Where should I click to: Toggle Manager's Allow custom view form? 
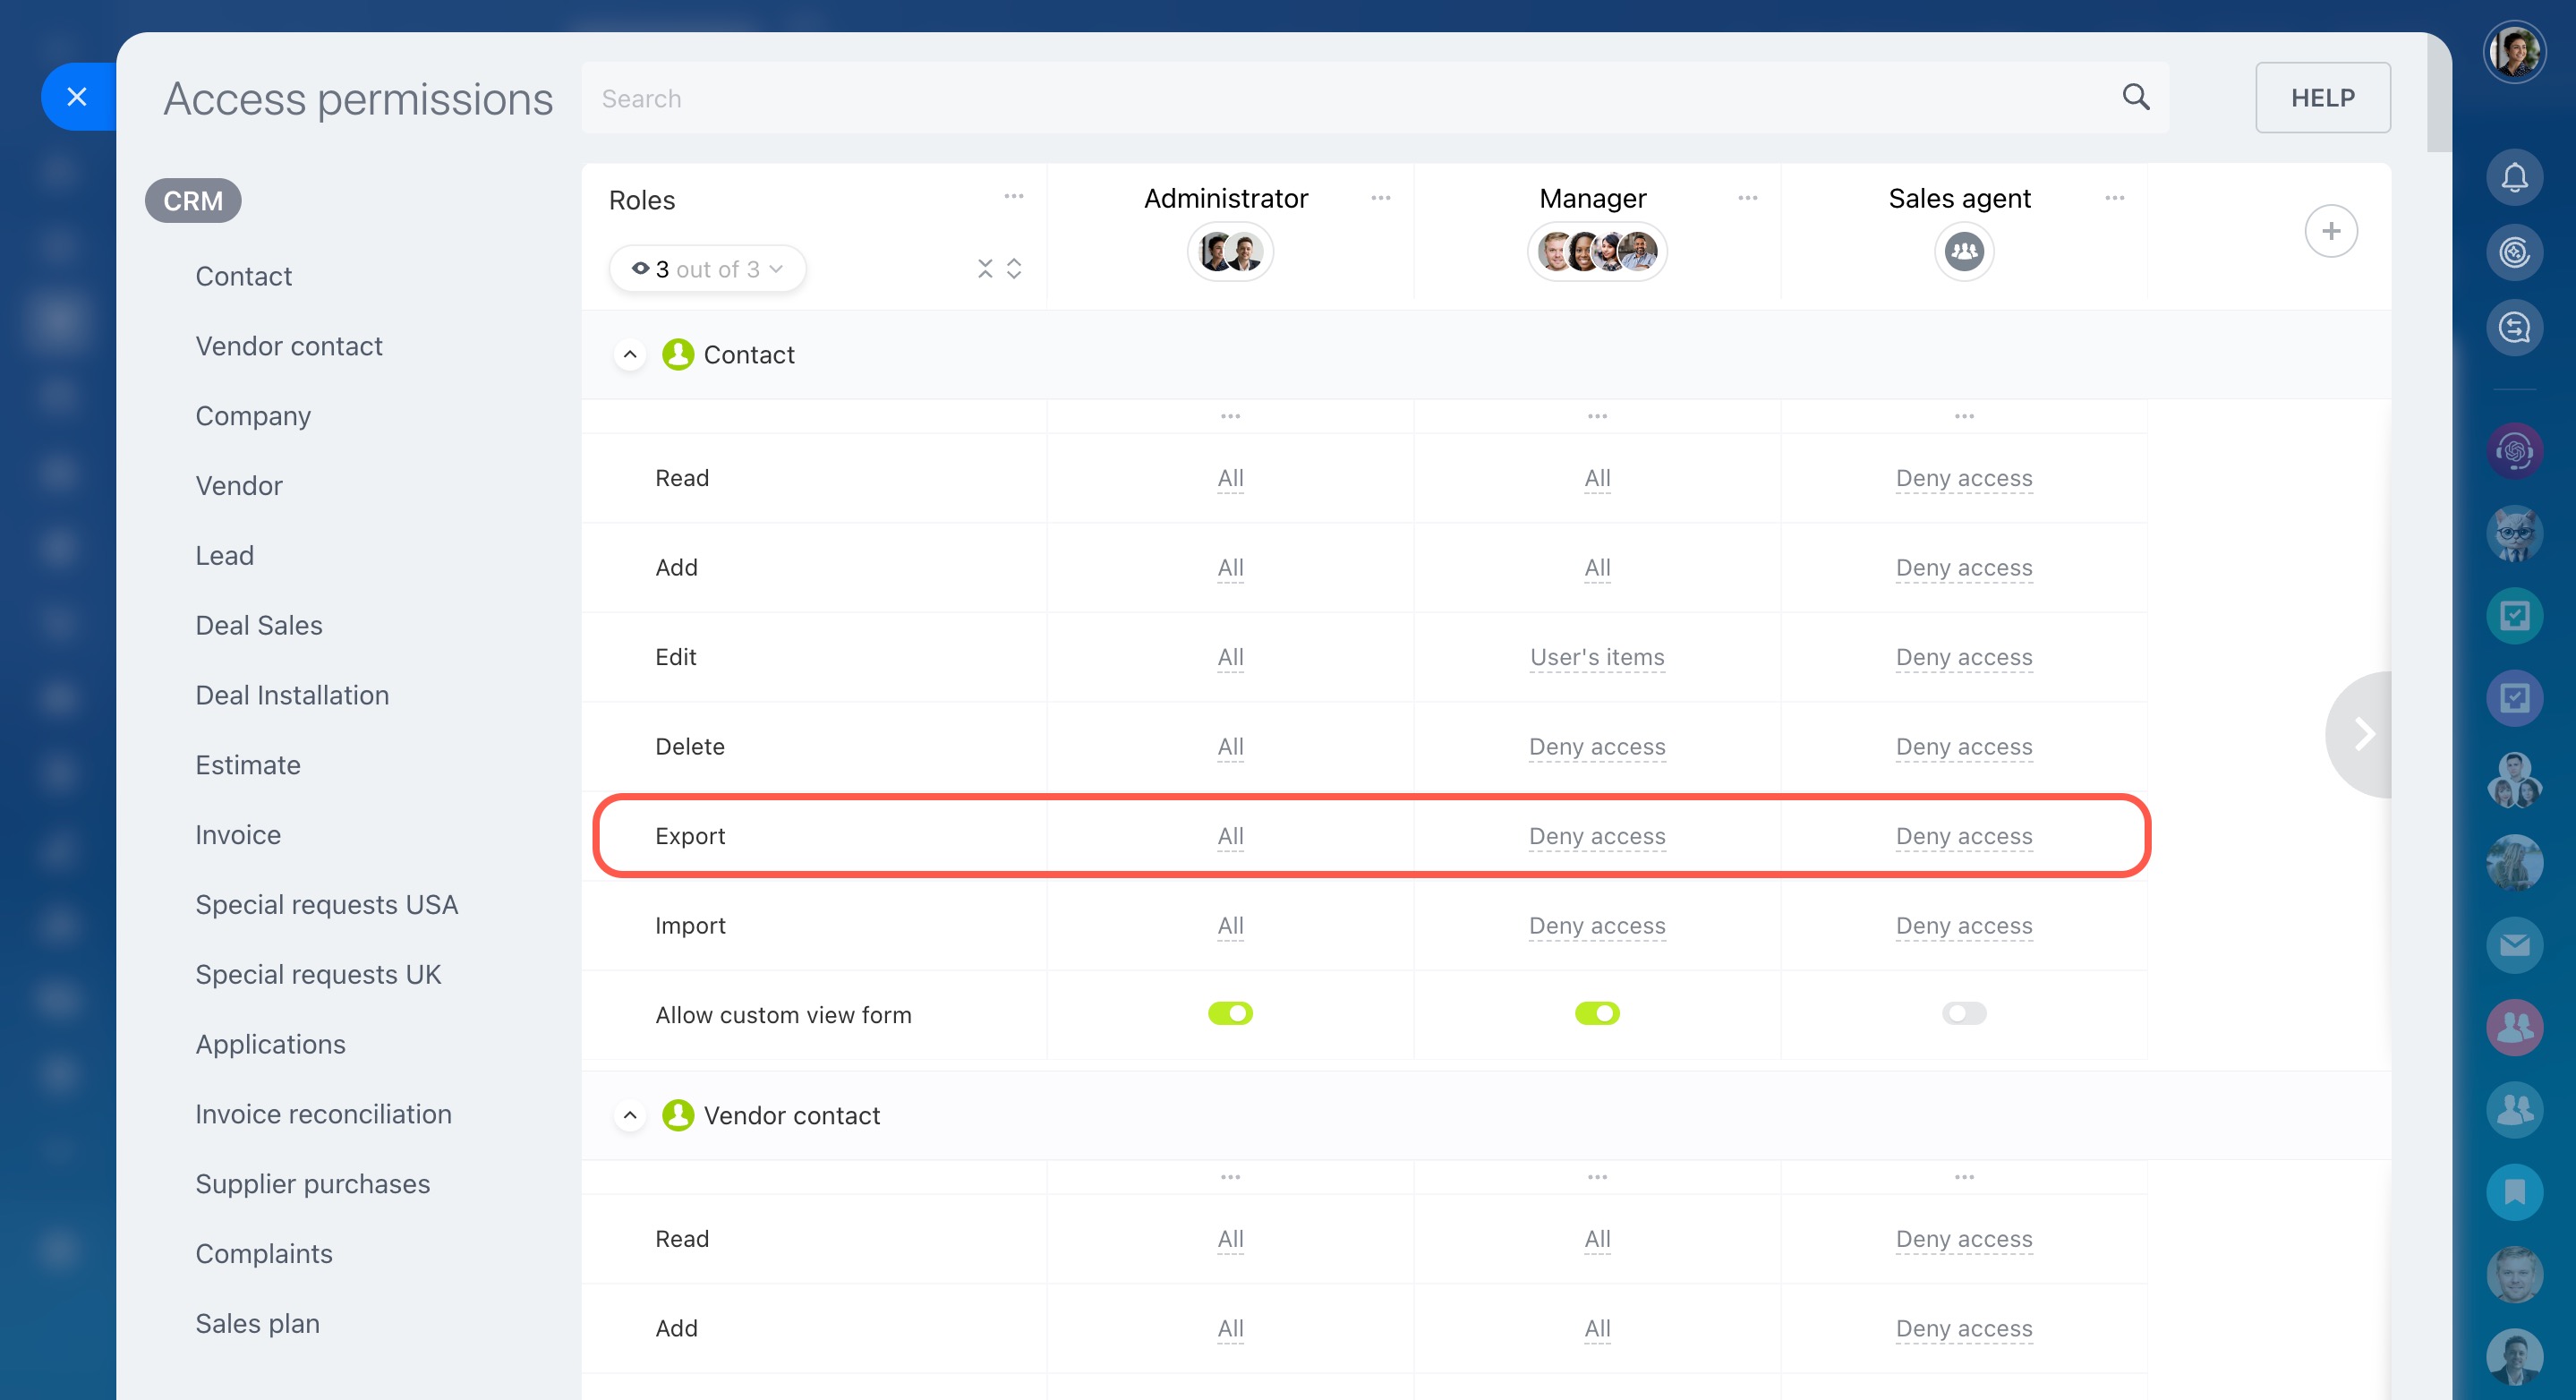(1597, 1014)
